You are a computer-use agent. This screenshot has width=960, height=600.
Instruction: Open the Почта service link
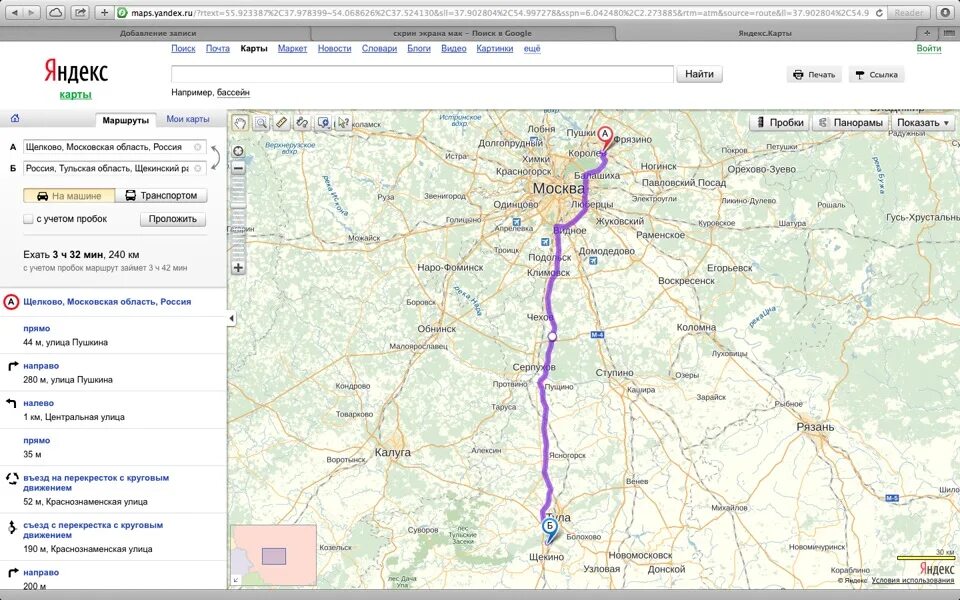[217, 48]
